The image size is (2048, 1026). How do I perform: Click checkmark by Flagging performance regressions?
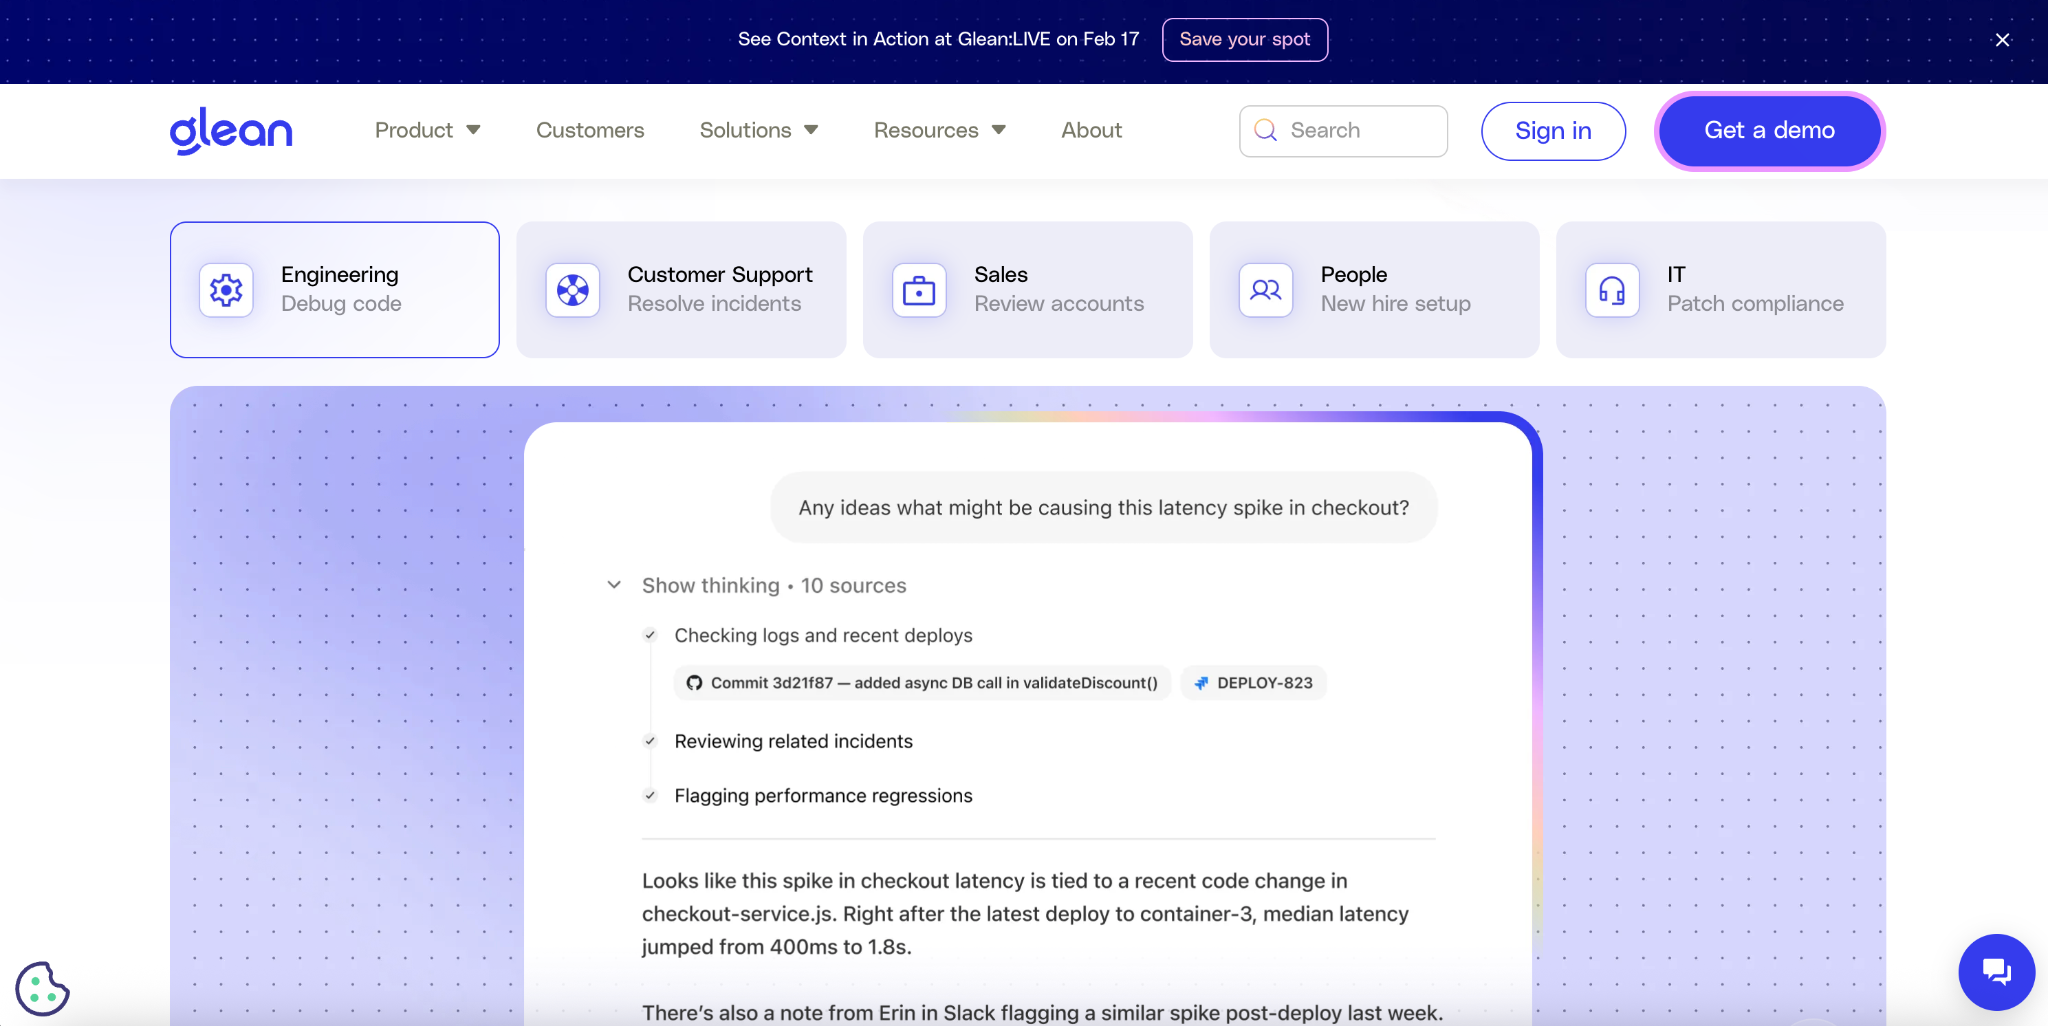650,796
